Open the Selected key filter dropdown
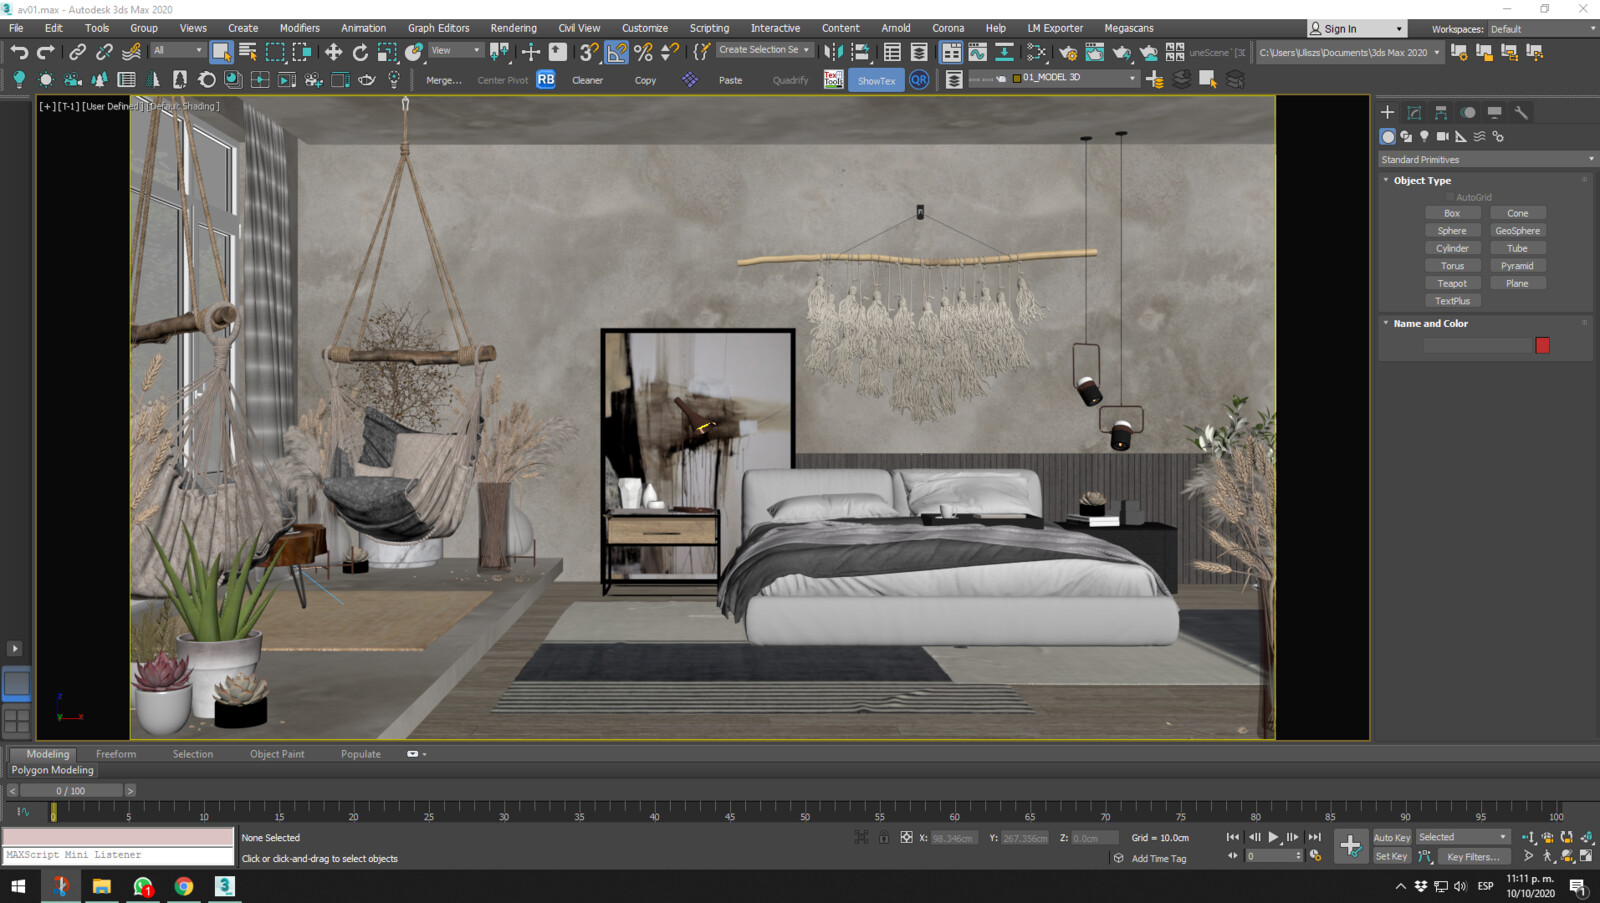 1462,837
